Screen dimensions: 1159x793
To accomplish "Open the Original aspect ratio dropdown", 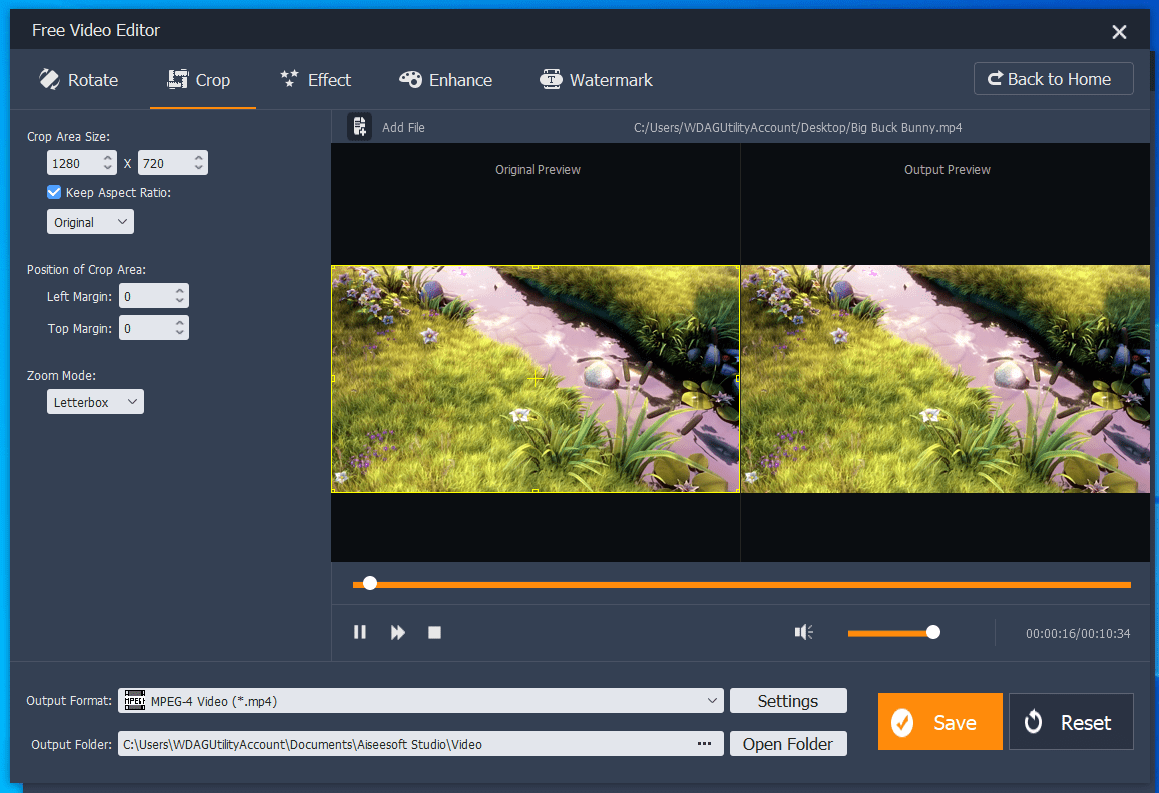I will [x=90, y=222].
